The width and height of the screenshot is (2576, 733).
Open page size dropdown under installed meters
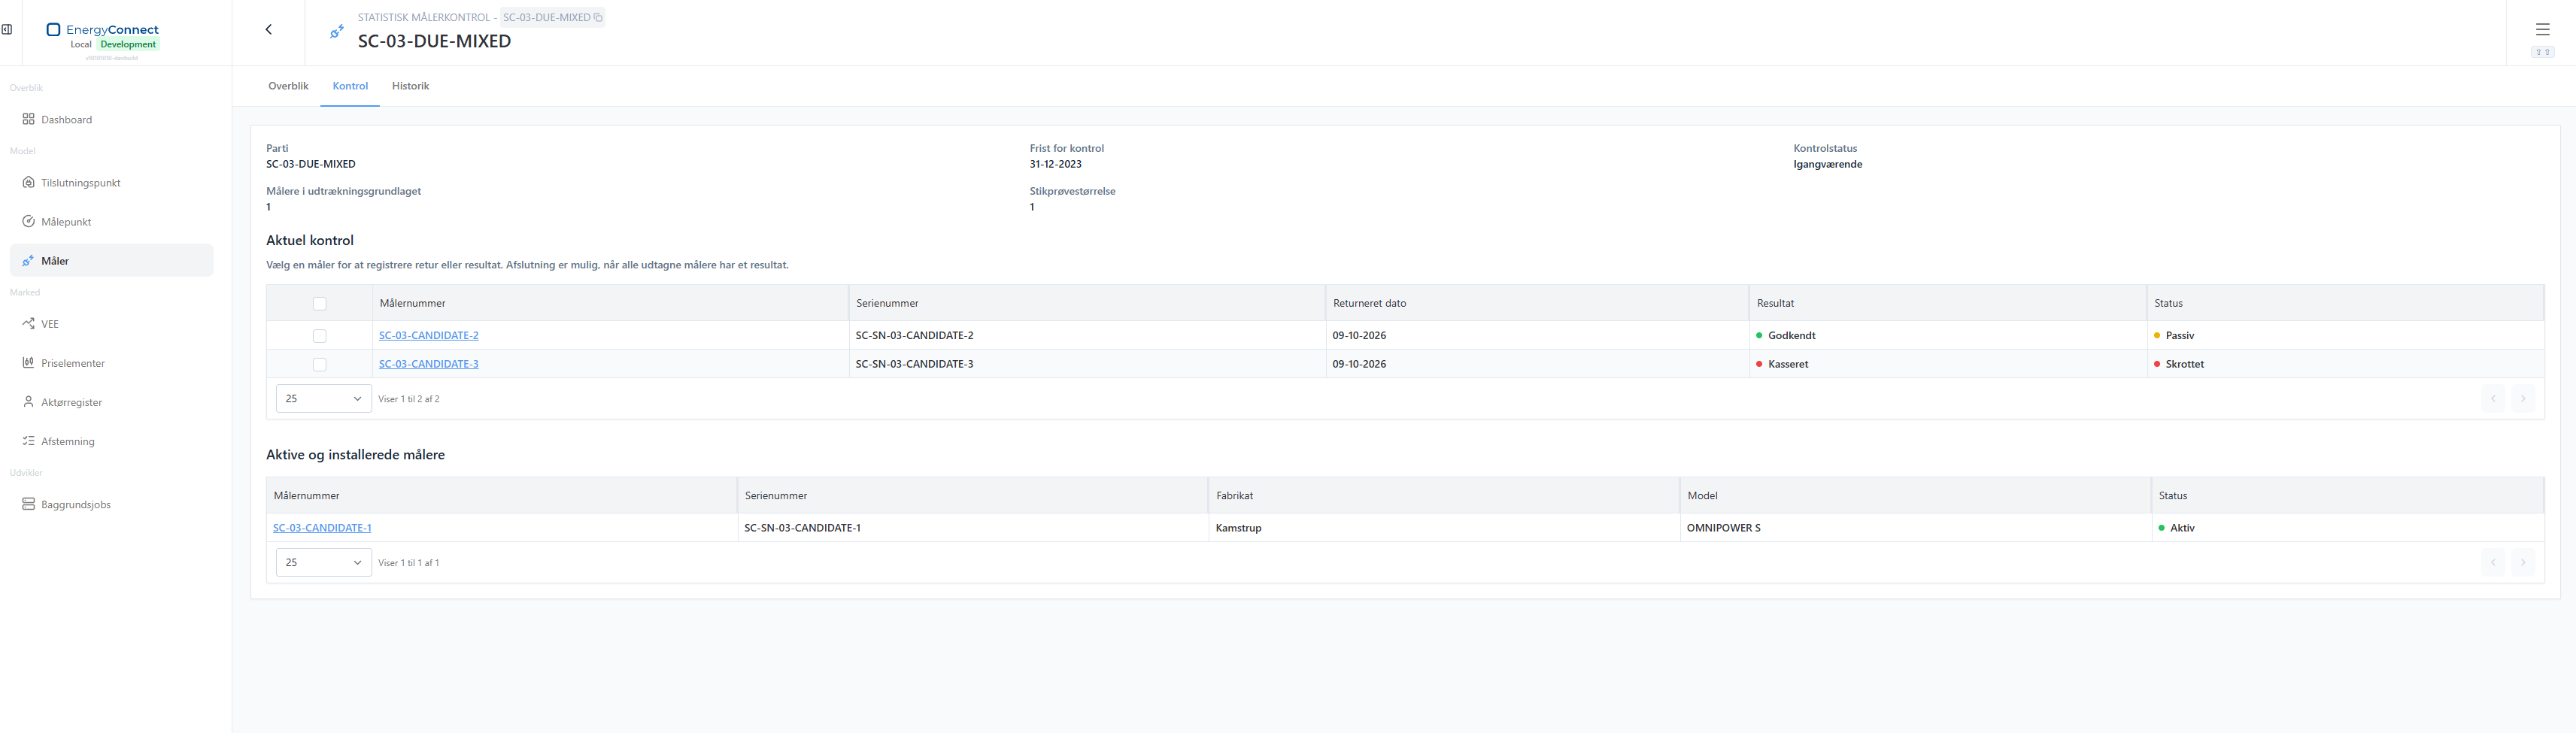[324, 562]
